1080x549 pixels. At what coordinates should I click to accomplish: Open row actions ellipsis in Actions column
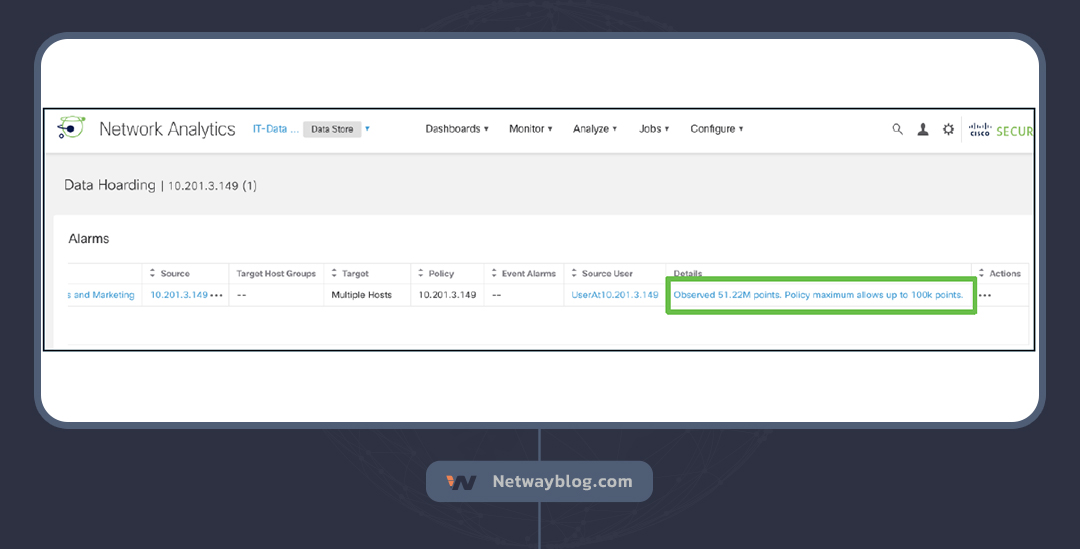click(985, 295)
